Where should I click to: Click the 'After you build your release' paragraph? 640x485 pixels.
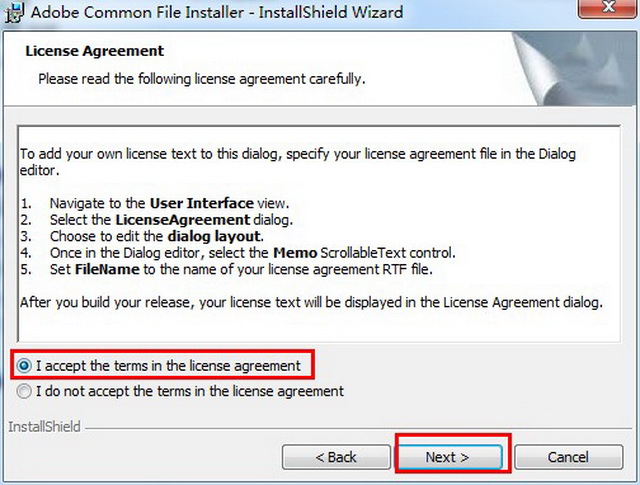click(311, 301)
